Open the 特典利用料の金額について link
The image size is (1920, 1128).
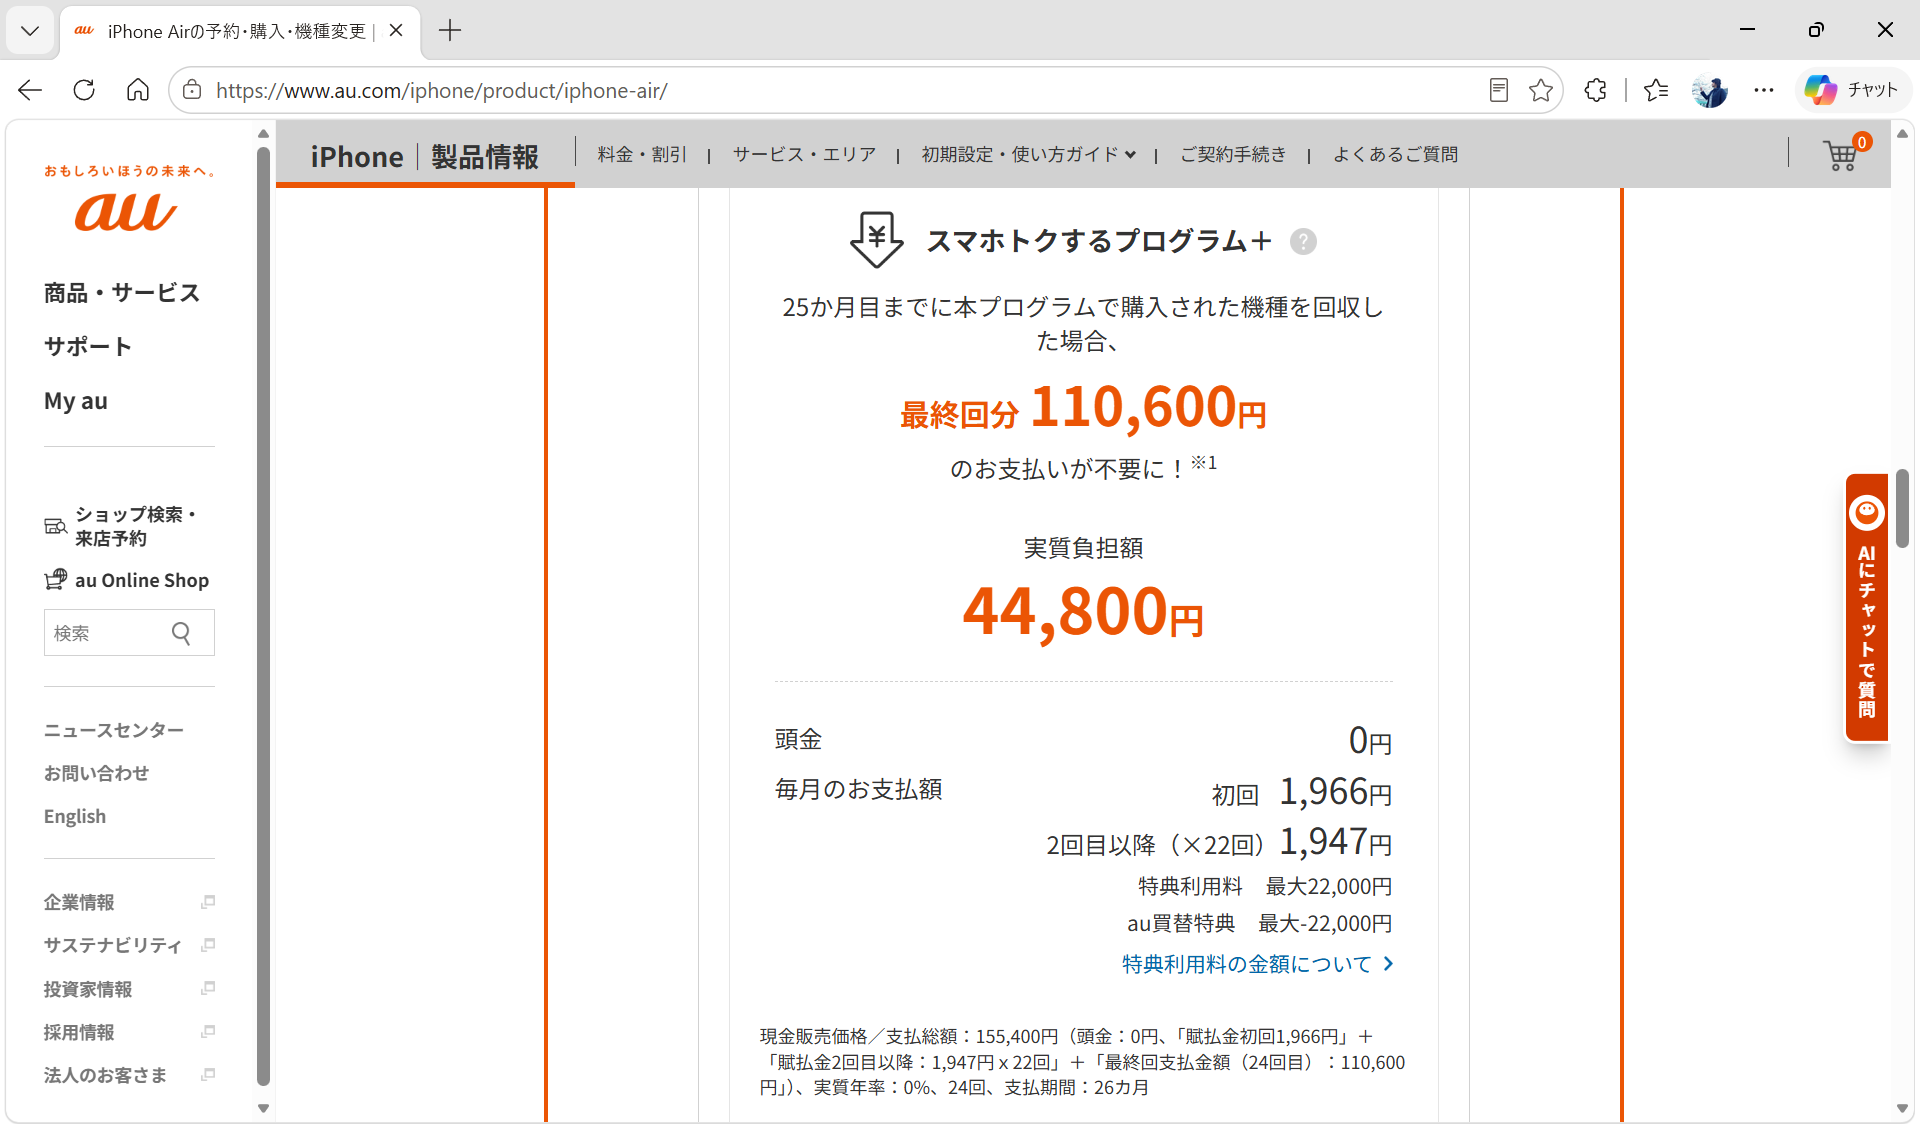[1258, 964]
